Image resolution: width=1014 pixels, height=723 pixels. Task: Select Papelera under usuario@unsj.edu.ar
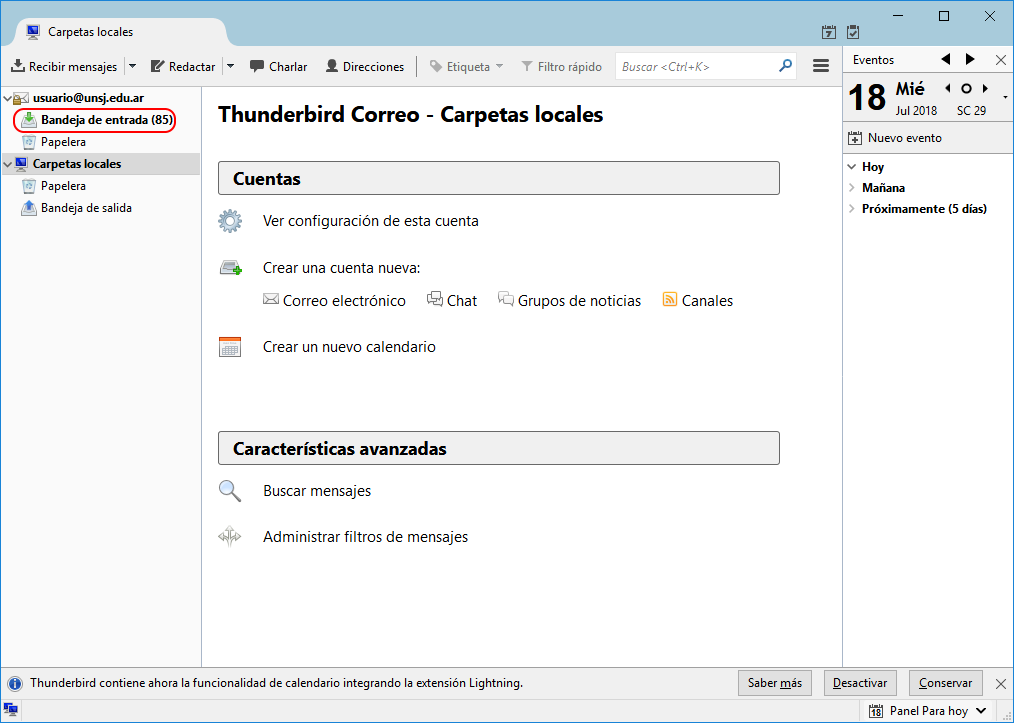(63, 142)
